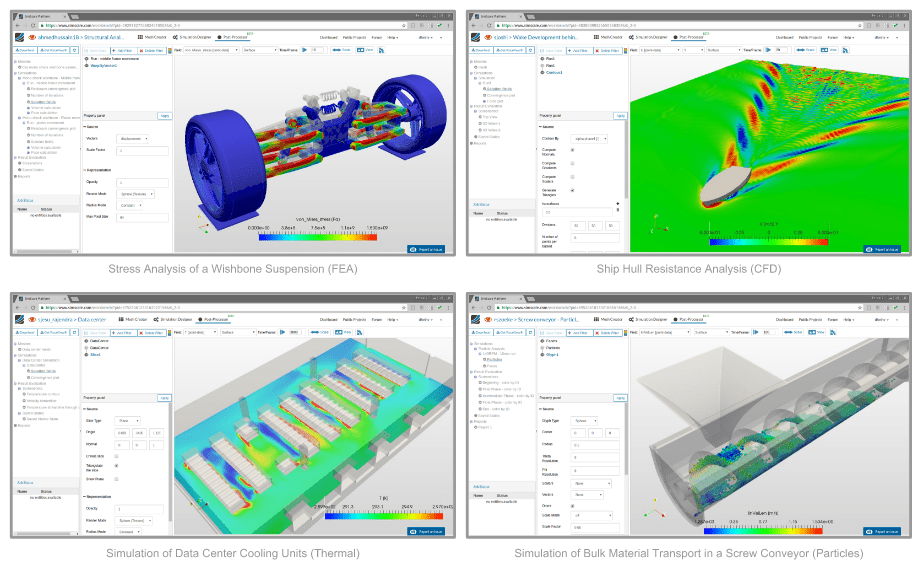
Task: Switch to Simulation Designer tab in ship hull window
Action: pyautogui.click(x=650, y=36)
